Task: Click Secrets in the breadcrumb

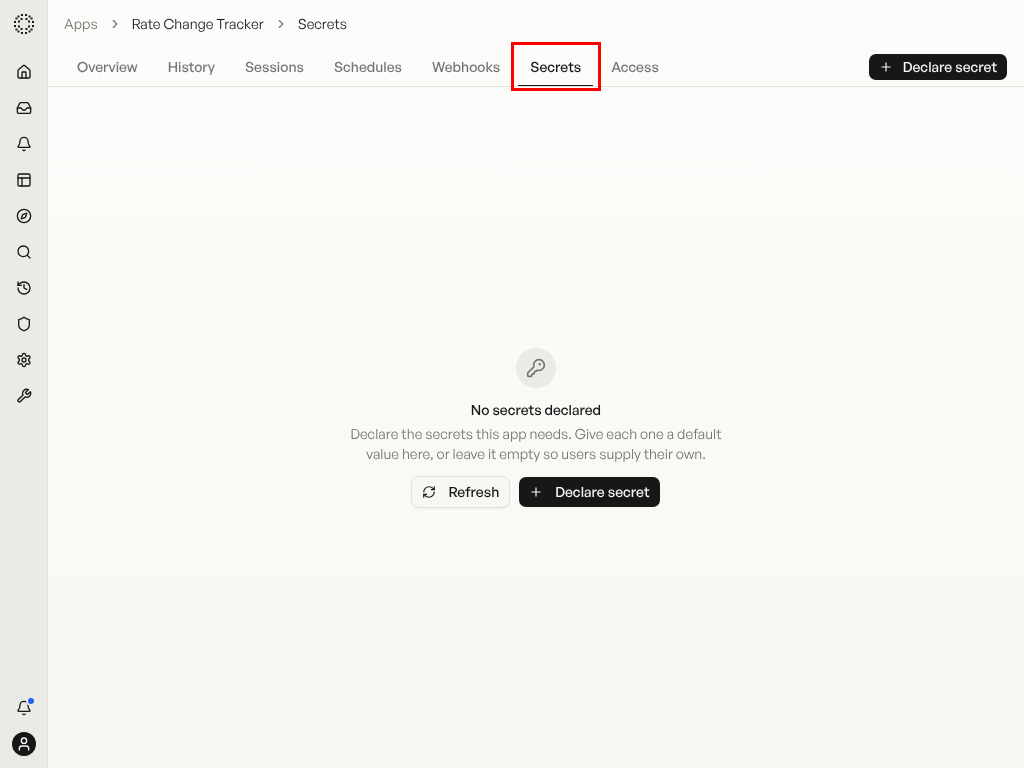Action: pos(322,24)
